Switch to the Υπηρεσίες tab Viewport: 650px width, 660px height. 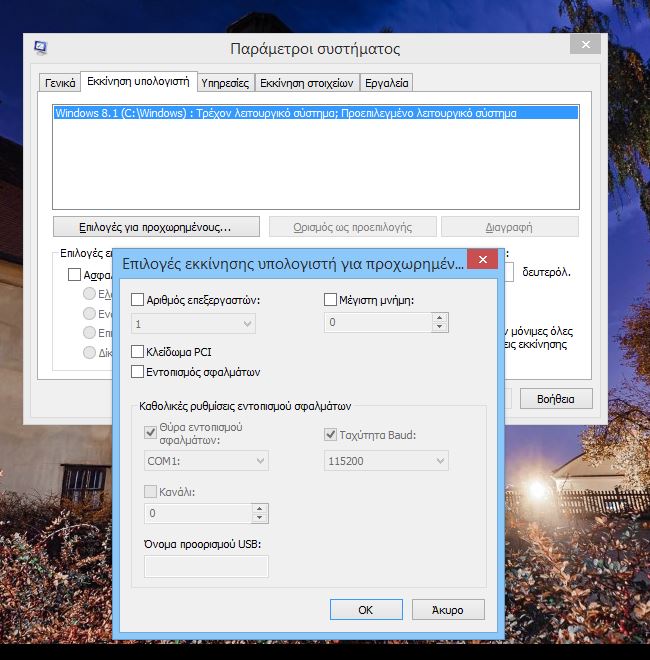(x=225, y=83)
